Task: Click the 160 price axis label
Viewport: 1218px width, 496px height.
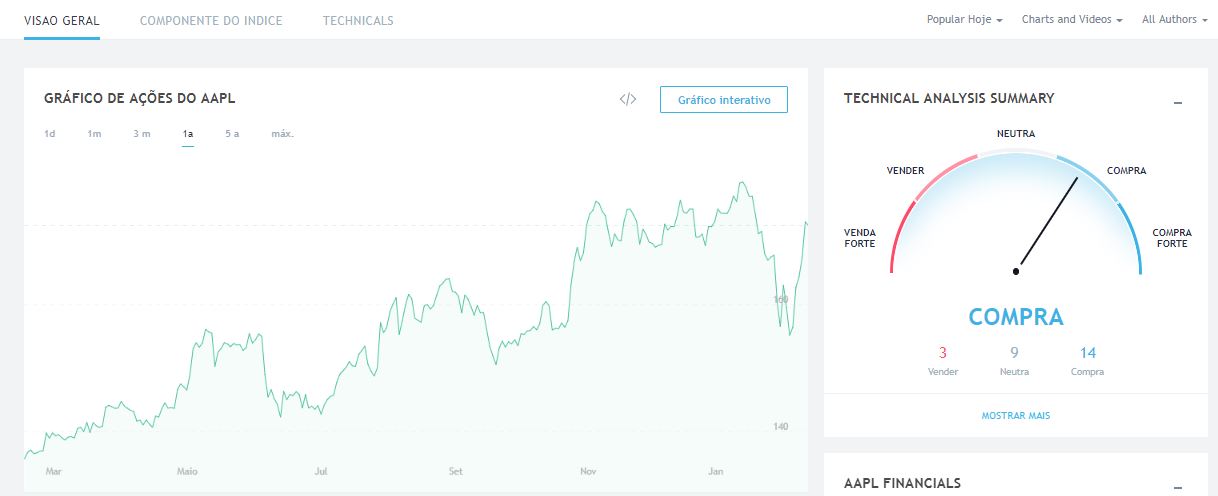Action: pos(781,300)
